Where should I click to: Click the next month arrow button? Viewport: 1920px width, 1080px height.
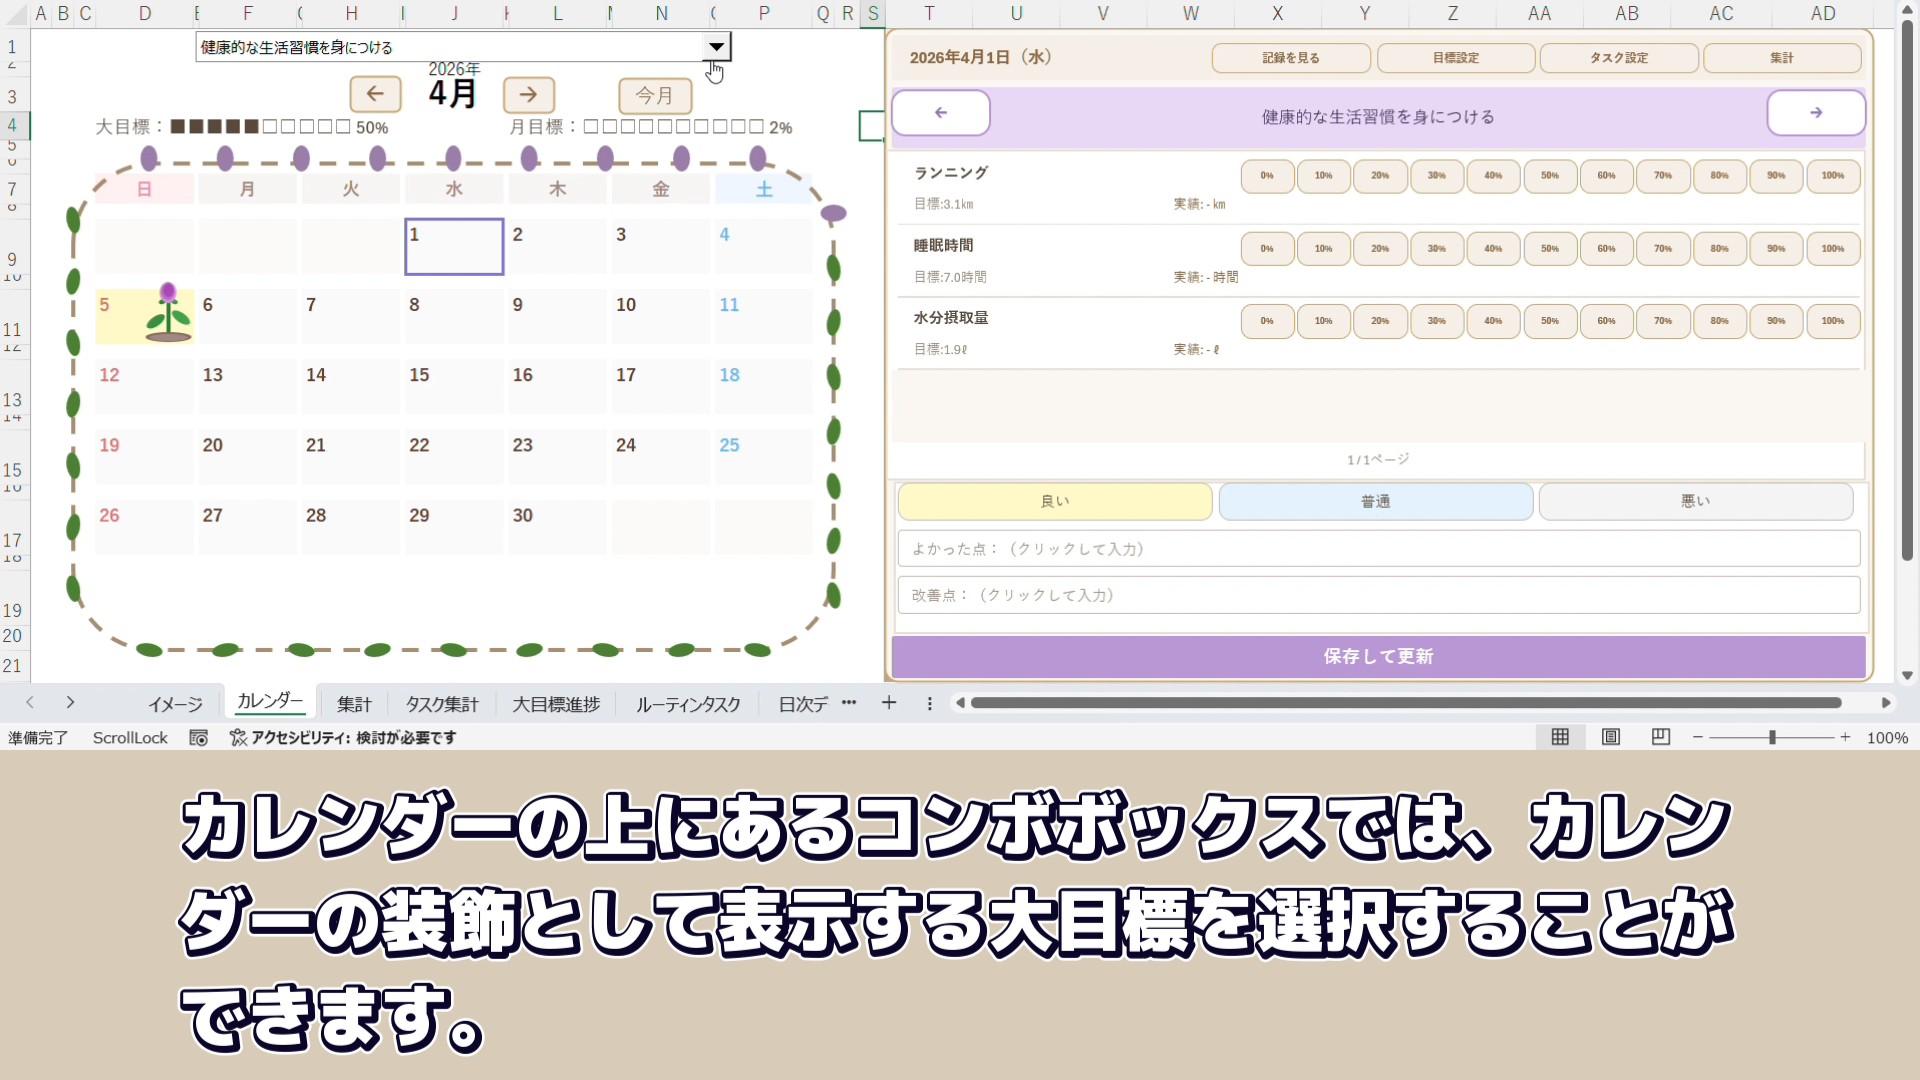coord(528,95)
